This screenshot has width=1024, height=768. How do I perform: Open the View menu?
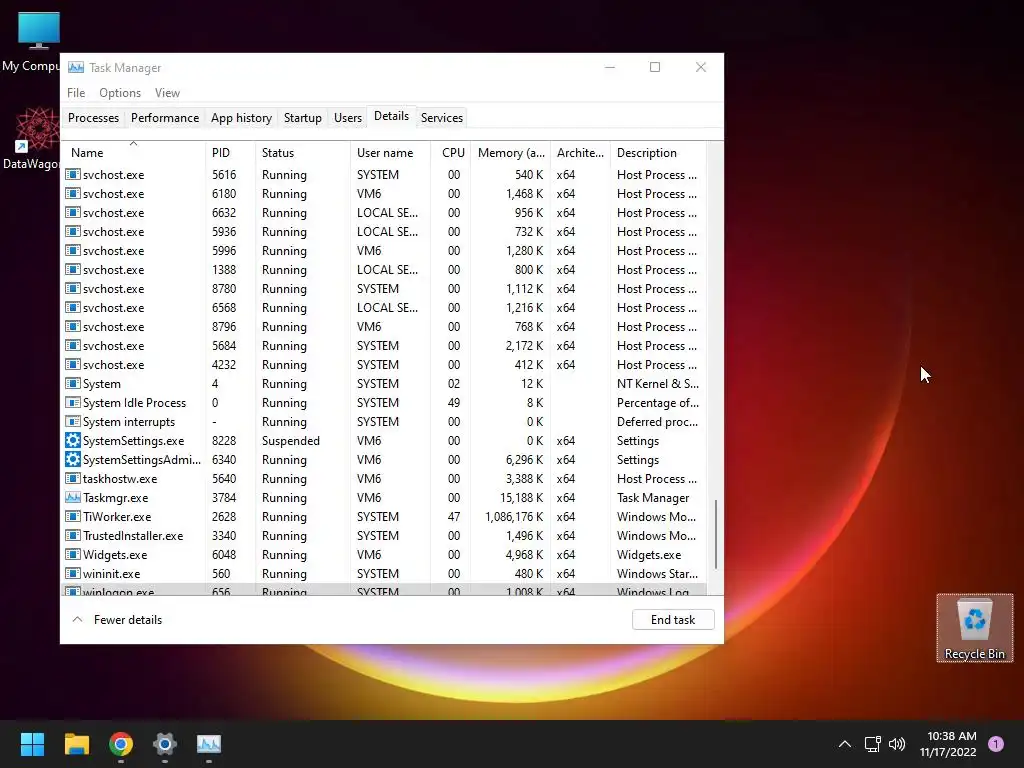pos(167,93)
